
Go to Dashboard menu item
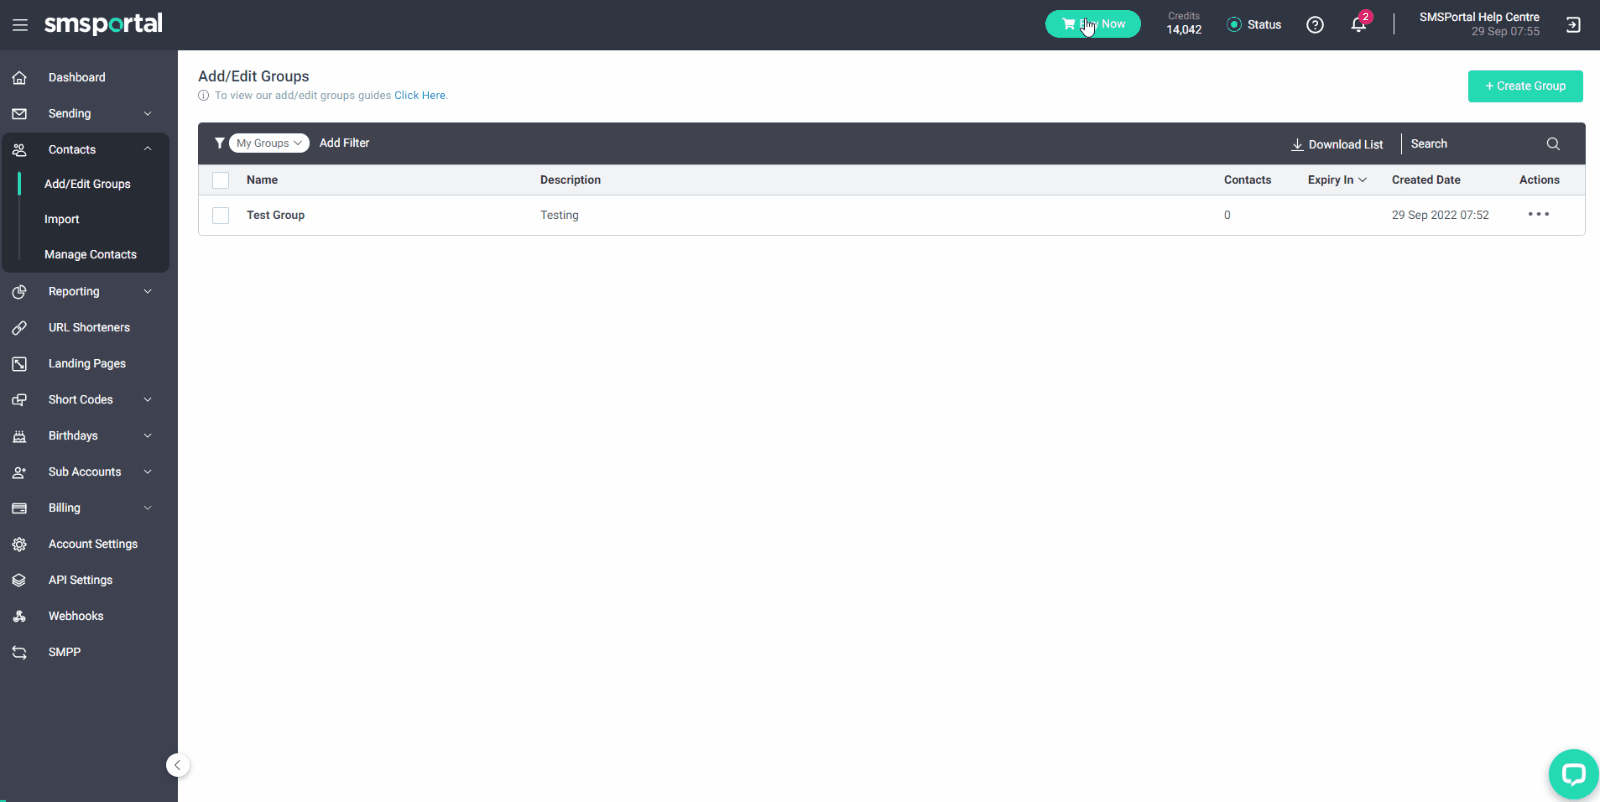click(x=77, y=77)
